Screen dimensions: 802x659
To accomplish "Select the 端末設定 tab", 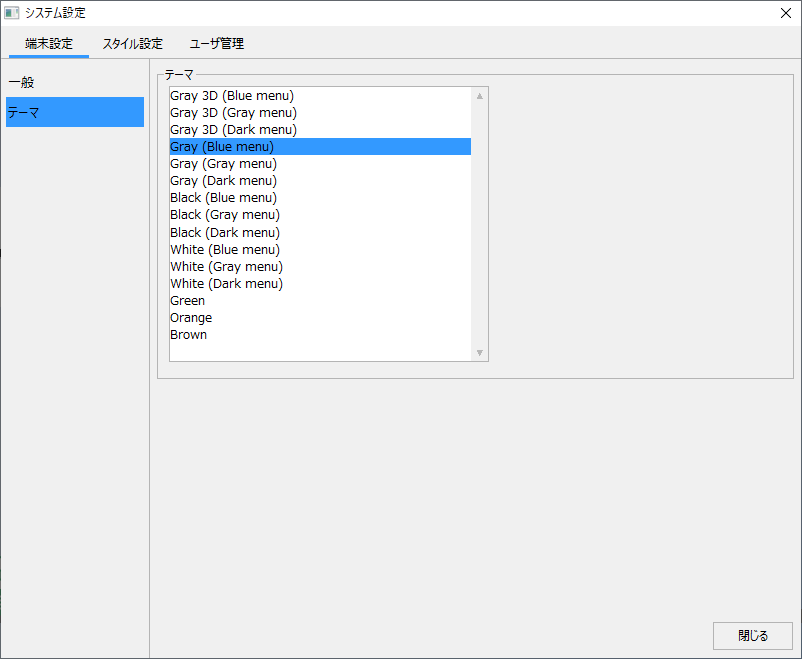I will (x=49, y=44).
